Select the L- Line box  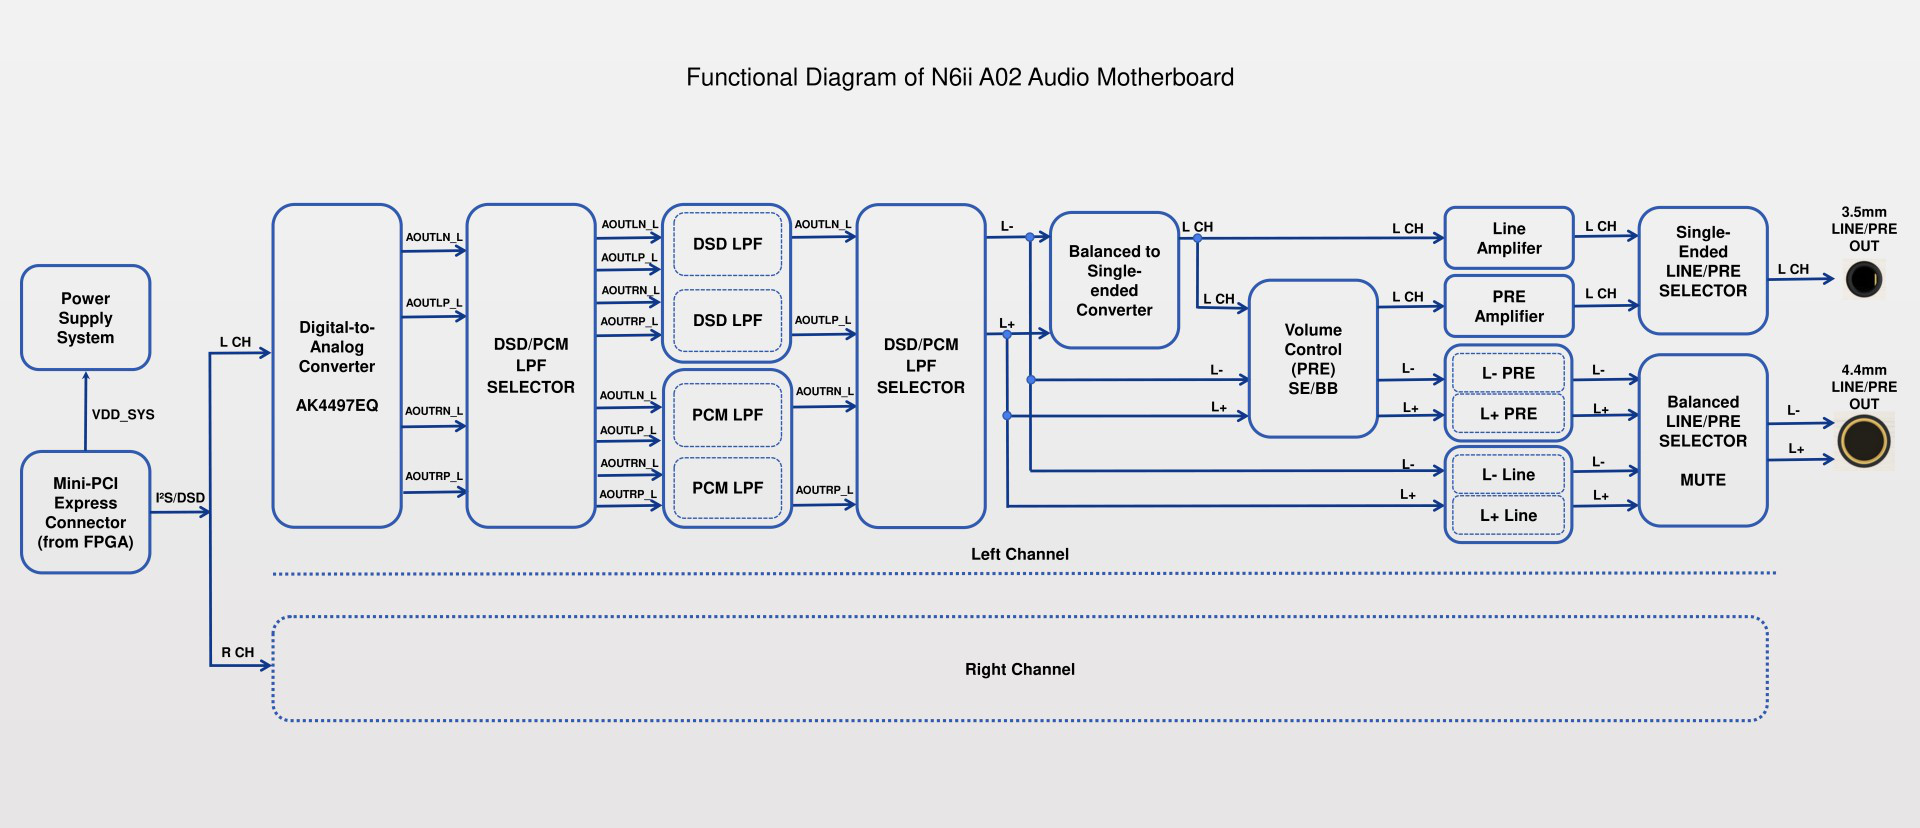(1509, 475)
